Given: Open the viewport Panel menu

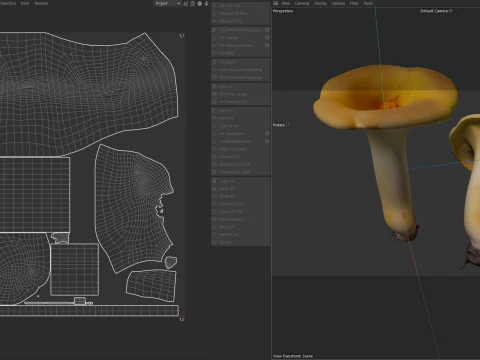Looking at the screenshot, I should coord(368,3).
